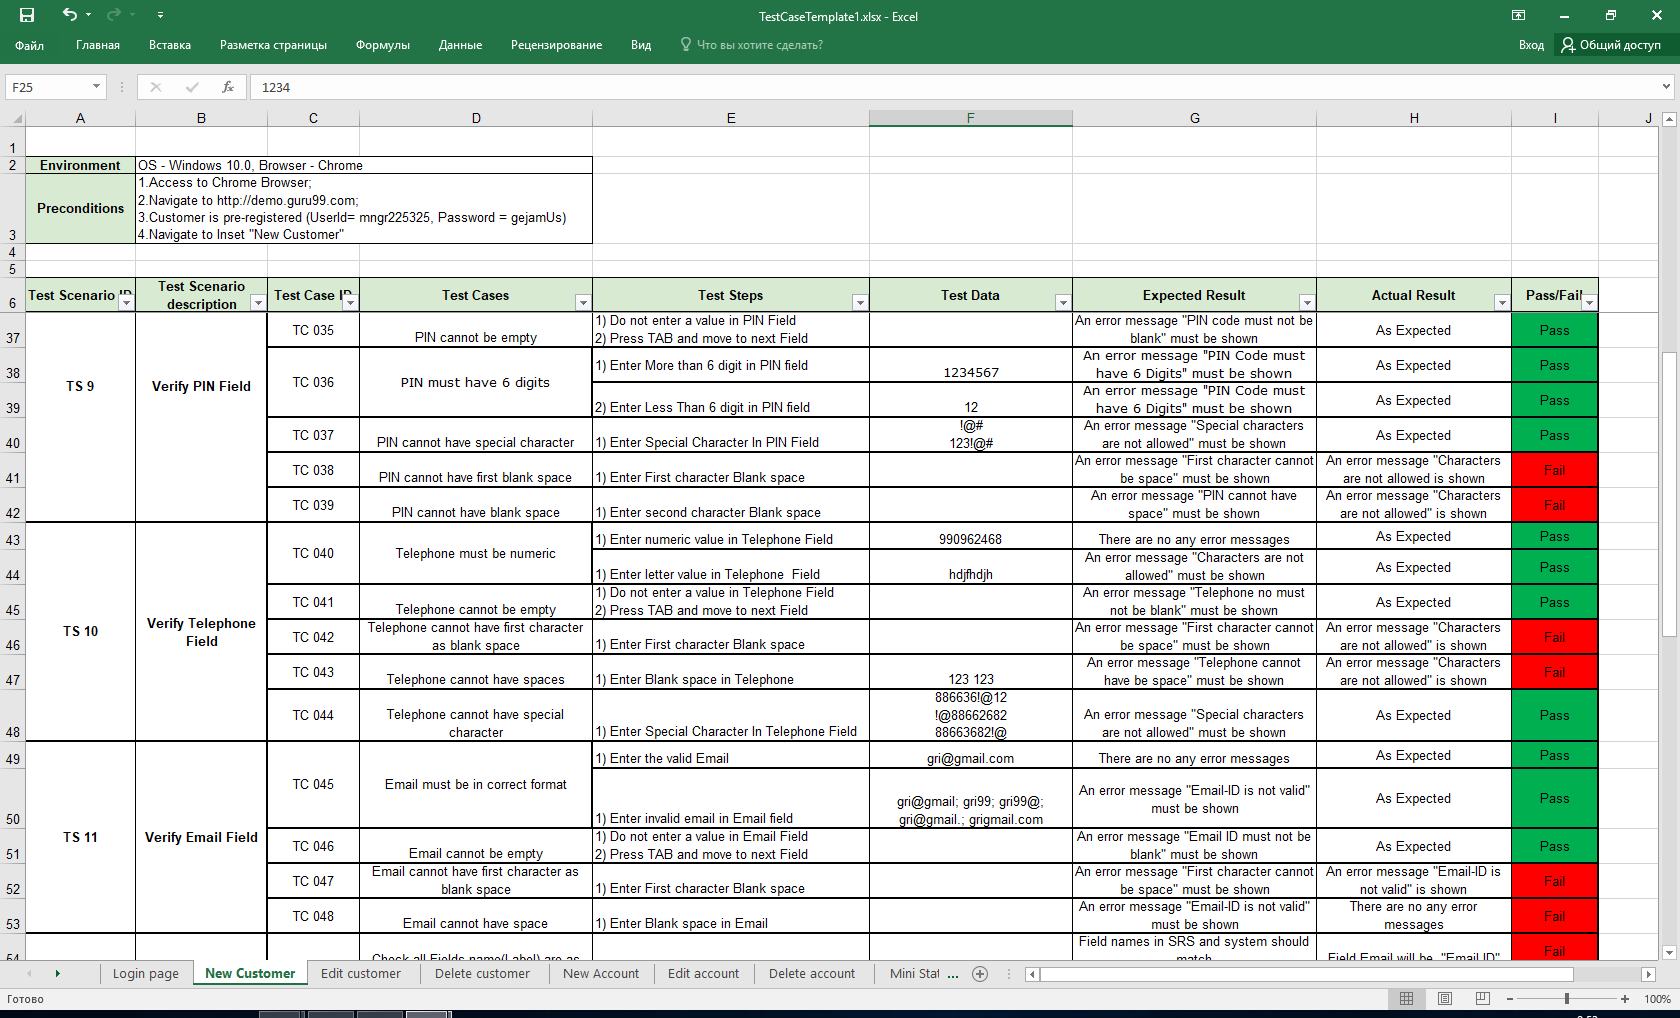The height and width of the screenshot is (1018, 1680).
Task: Switch to Page Layout view in the status bar
Action: tap(1445, 998)
